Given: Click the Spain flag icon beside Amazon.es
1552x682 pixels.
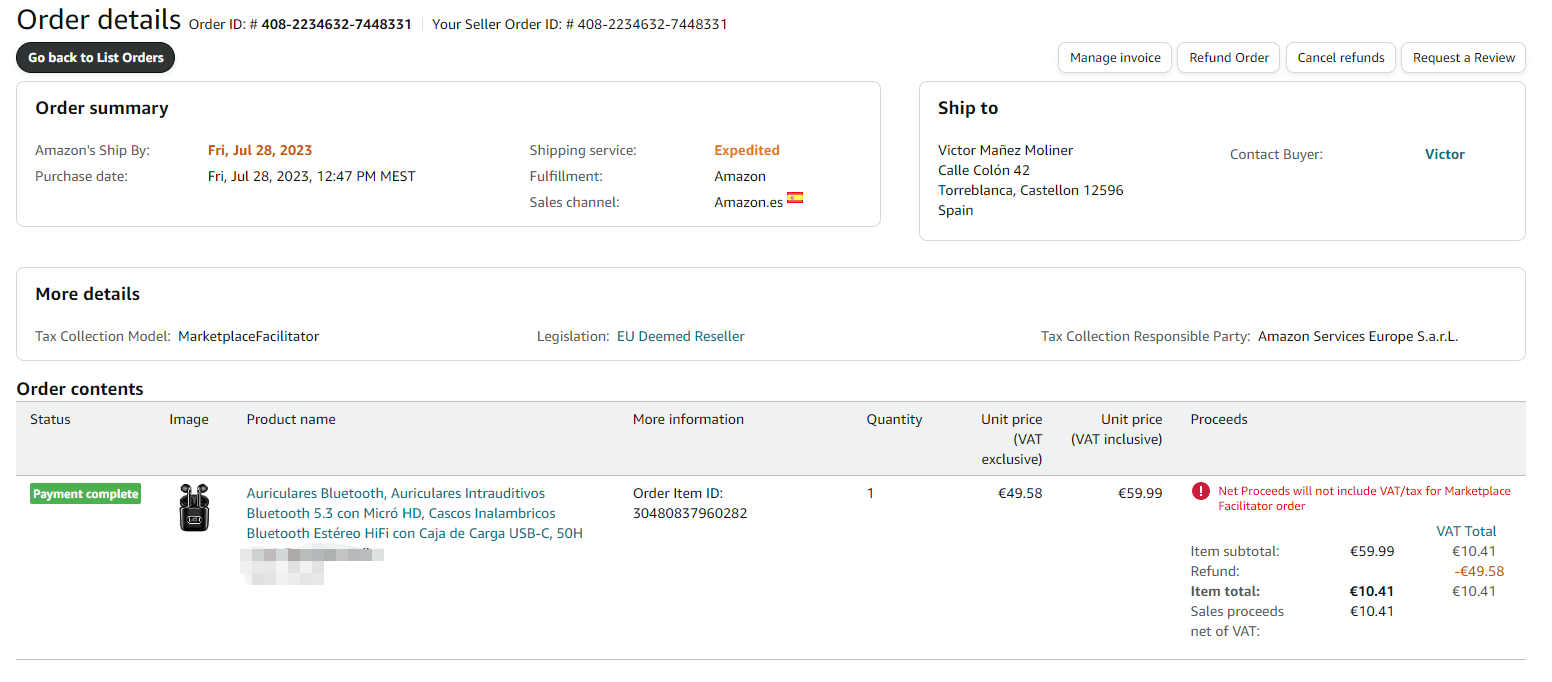Looking at the screenshot, I should [795, 198].
